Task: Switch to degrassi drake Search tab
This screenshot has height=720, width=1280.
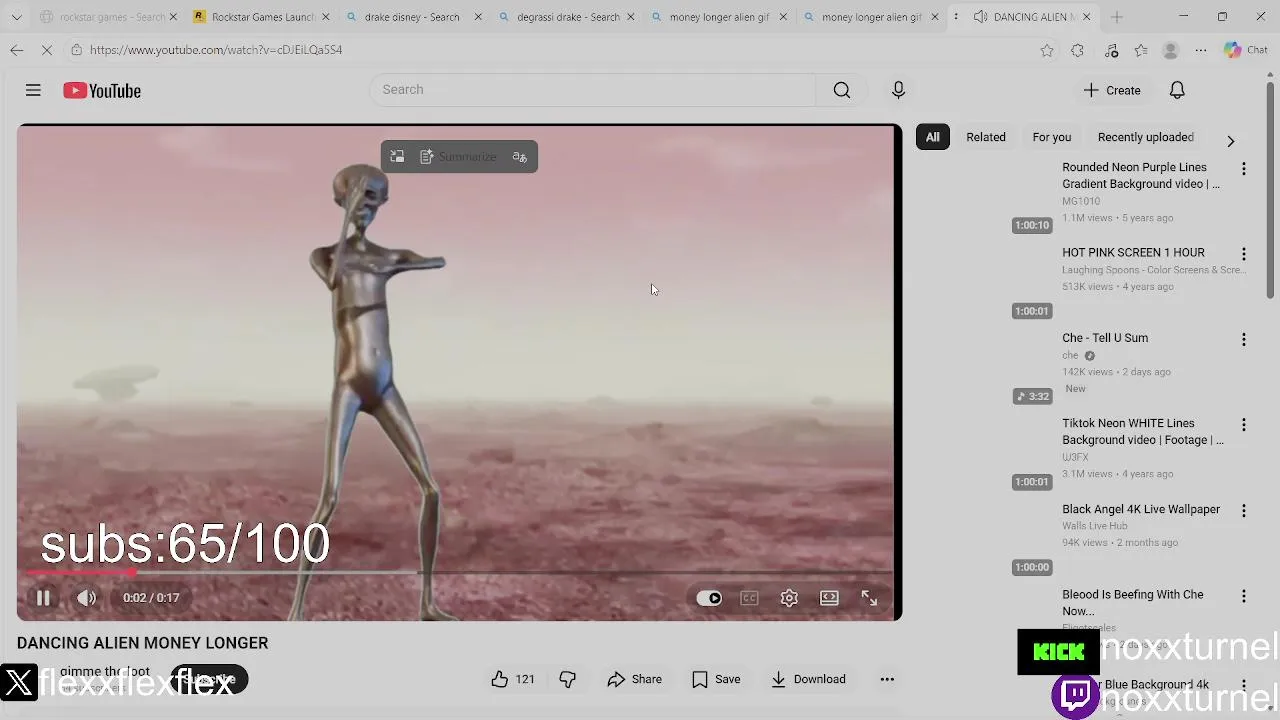Action: [x=567, y=17]
